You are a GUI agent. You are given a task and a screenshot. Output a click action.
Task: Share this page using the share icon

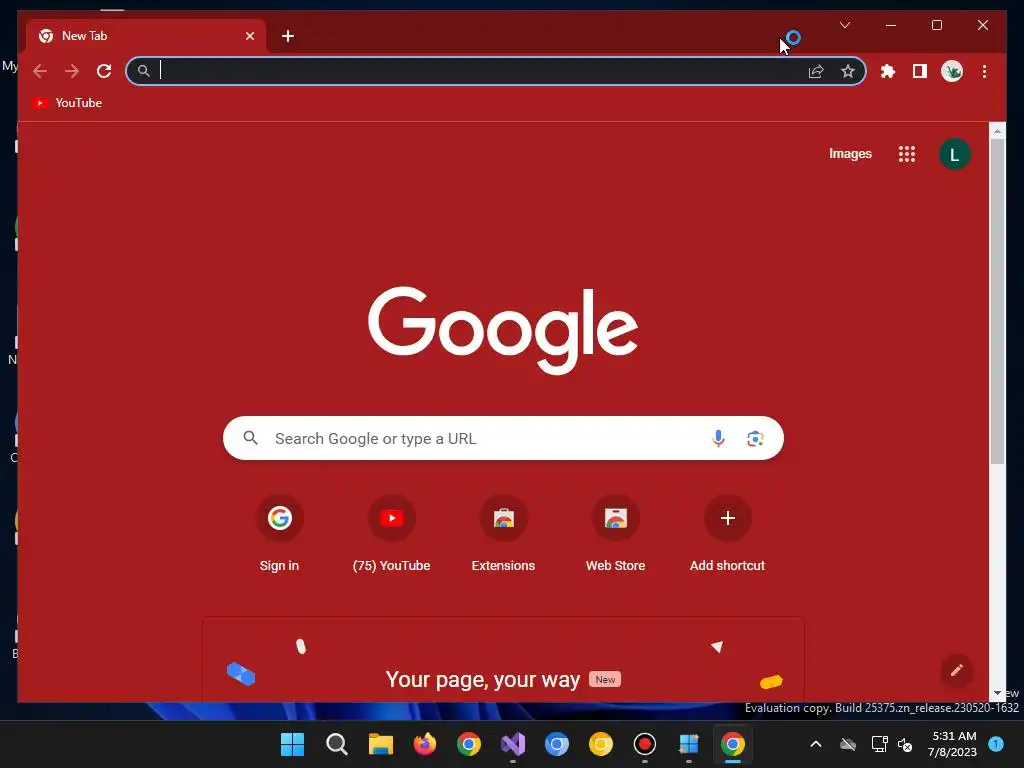816,71
